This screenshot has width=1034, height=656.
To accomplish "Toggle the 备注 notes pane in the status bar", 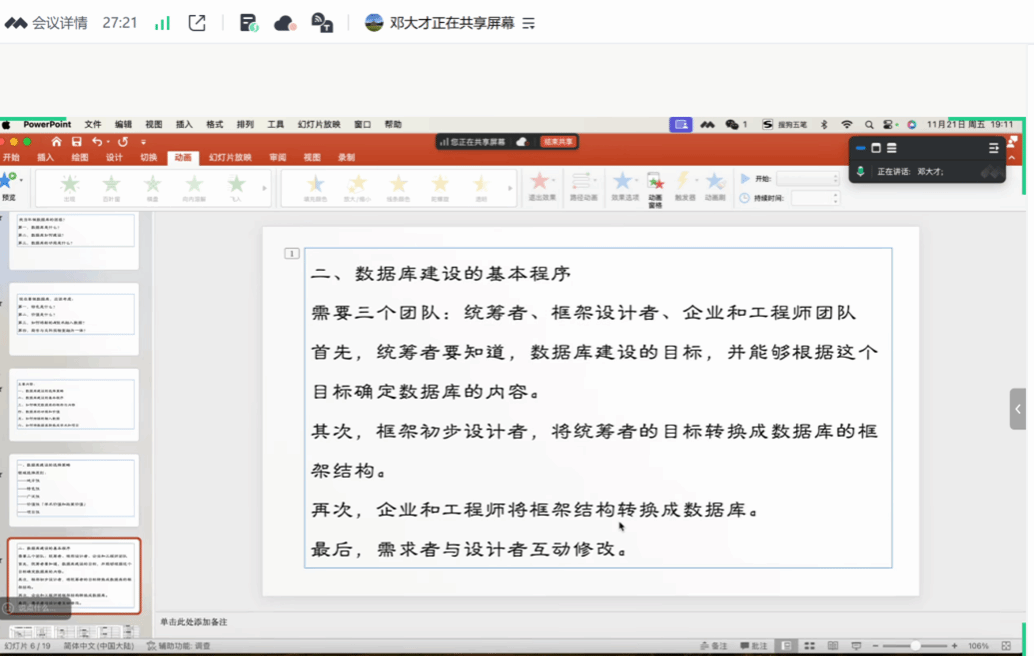I will point(714,646).
